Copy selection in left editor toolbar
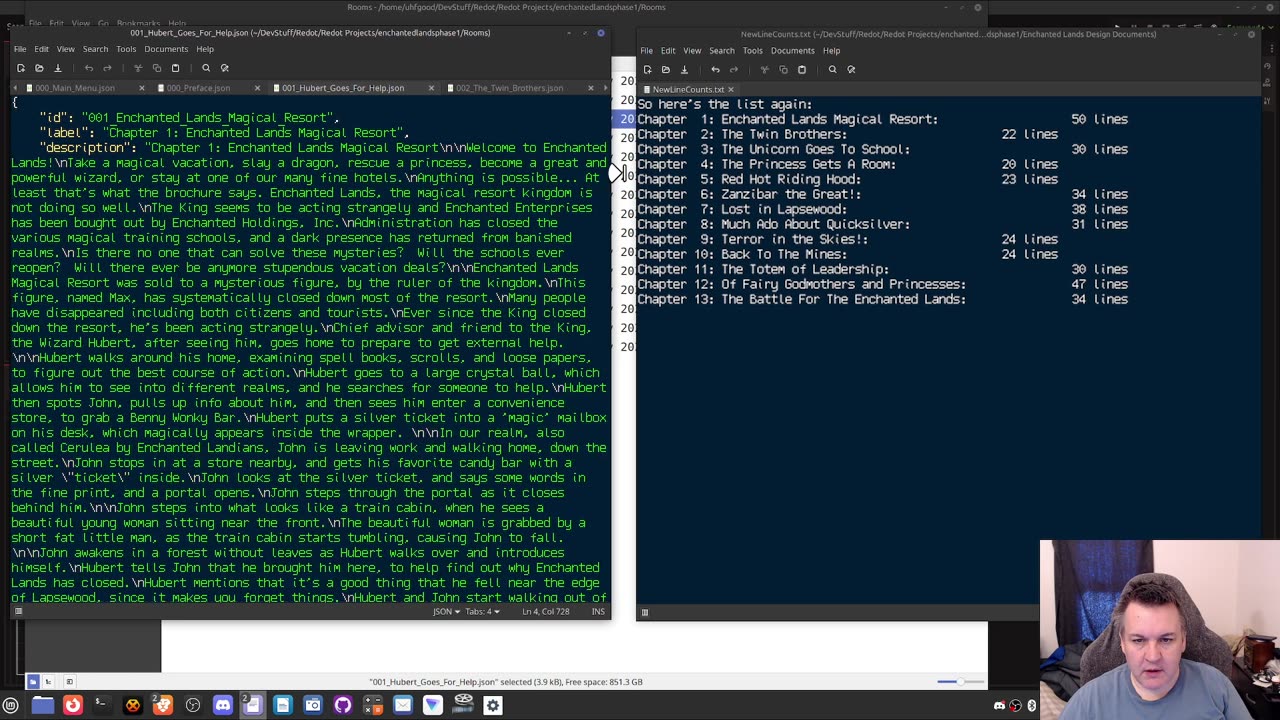Image resolution: width=1280 pixels, height=720 pixels. (x=156, y=68)
